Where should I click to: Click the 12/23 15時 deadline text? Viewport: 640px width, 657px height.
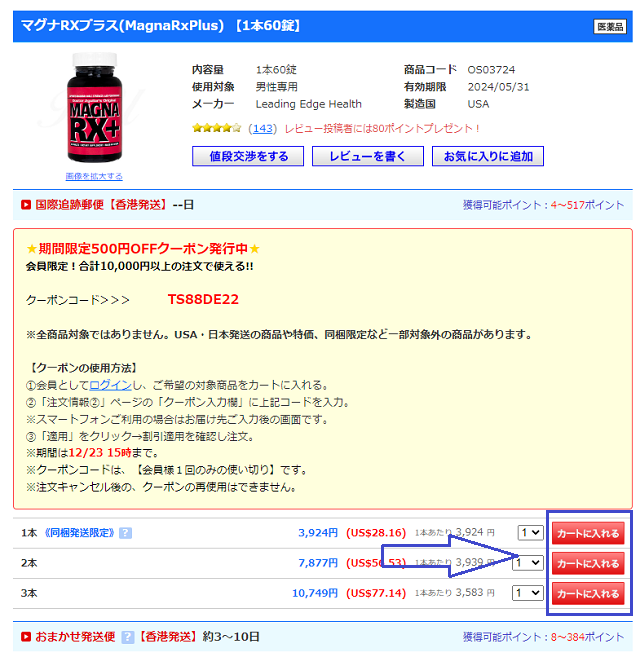100,453
